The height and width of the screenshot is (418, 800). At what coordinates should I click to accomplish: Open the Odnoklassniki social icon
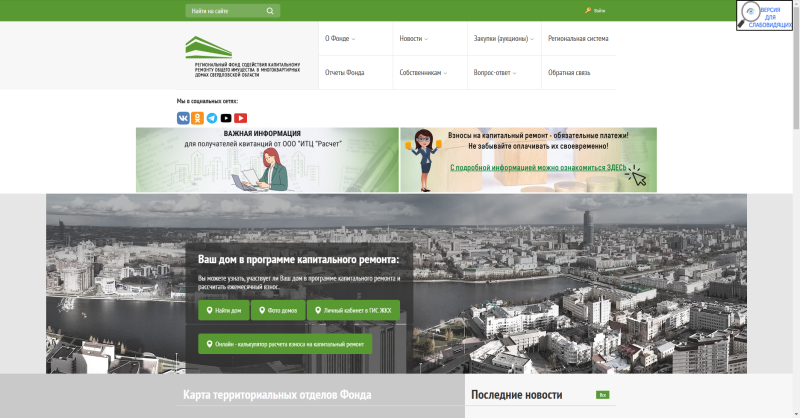(x=197, y=118)
